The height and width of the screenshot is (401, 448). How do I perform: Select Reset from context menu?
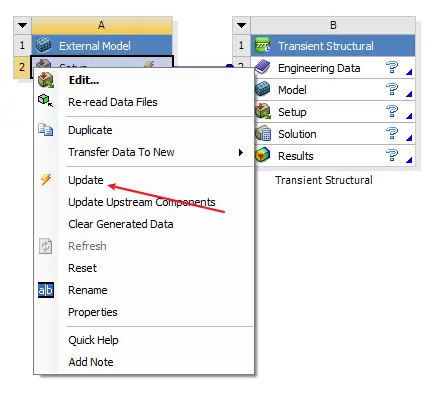pos(82,268)
